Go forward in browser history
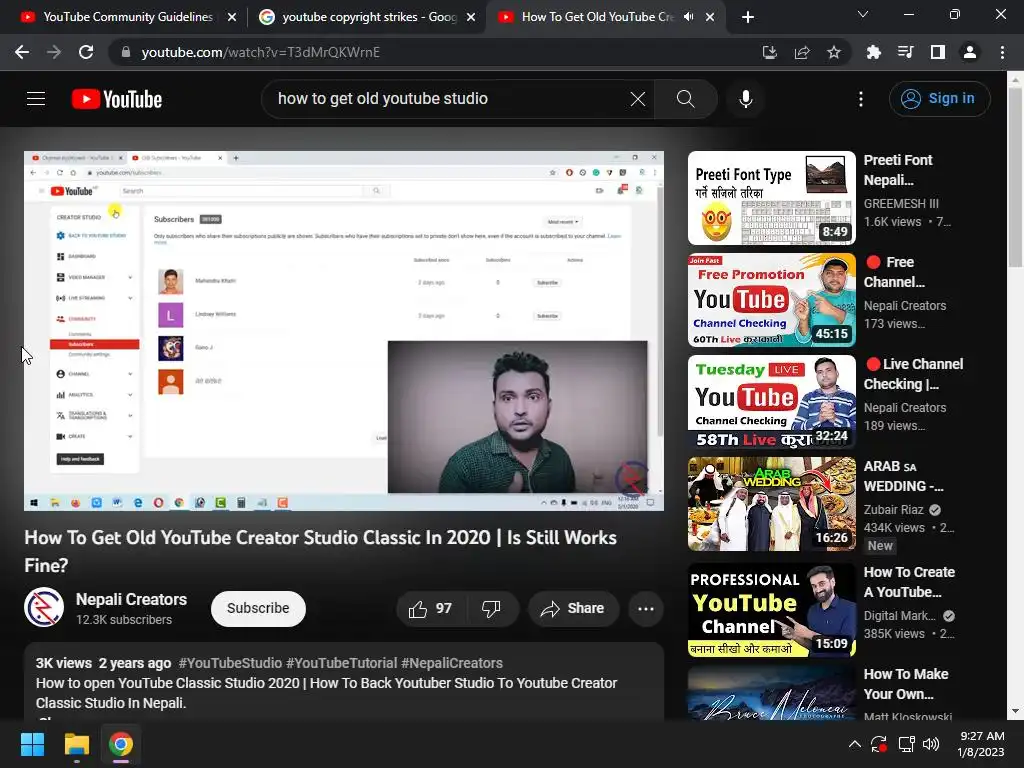 [x=54, y=52]
